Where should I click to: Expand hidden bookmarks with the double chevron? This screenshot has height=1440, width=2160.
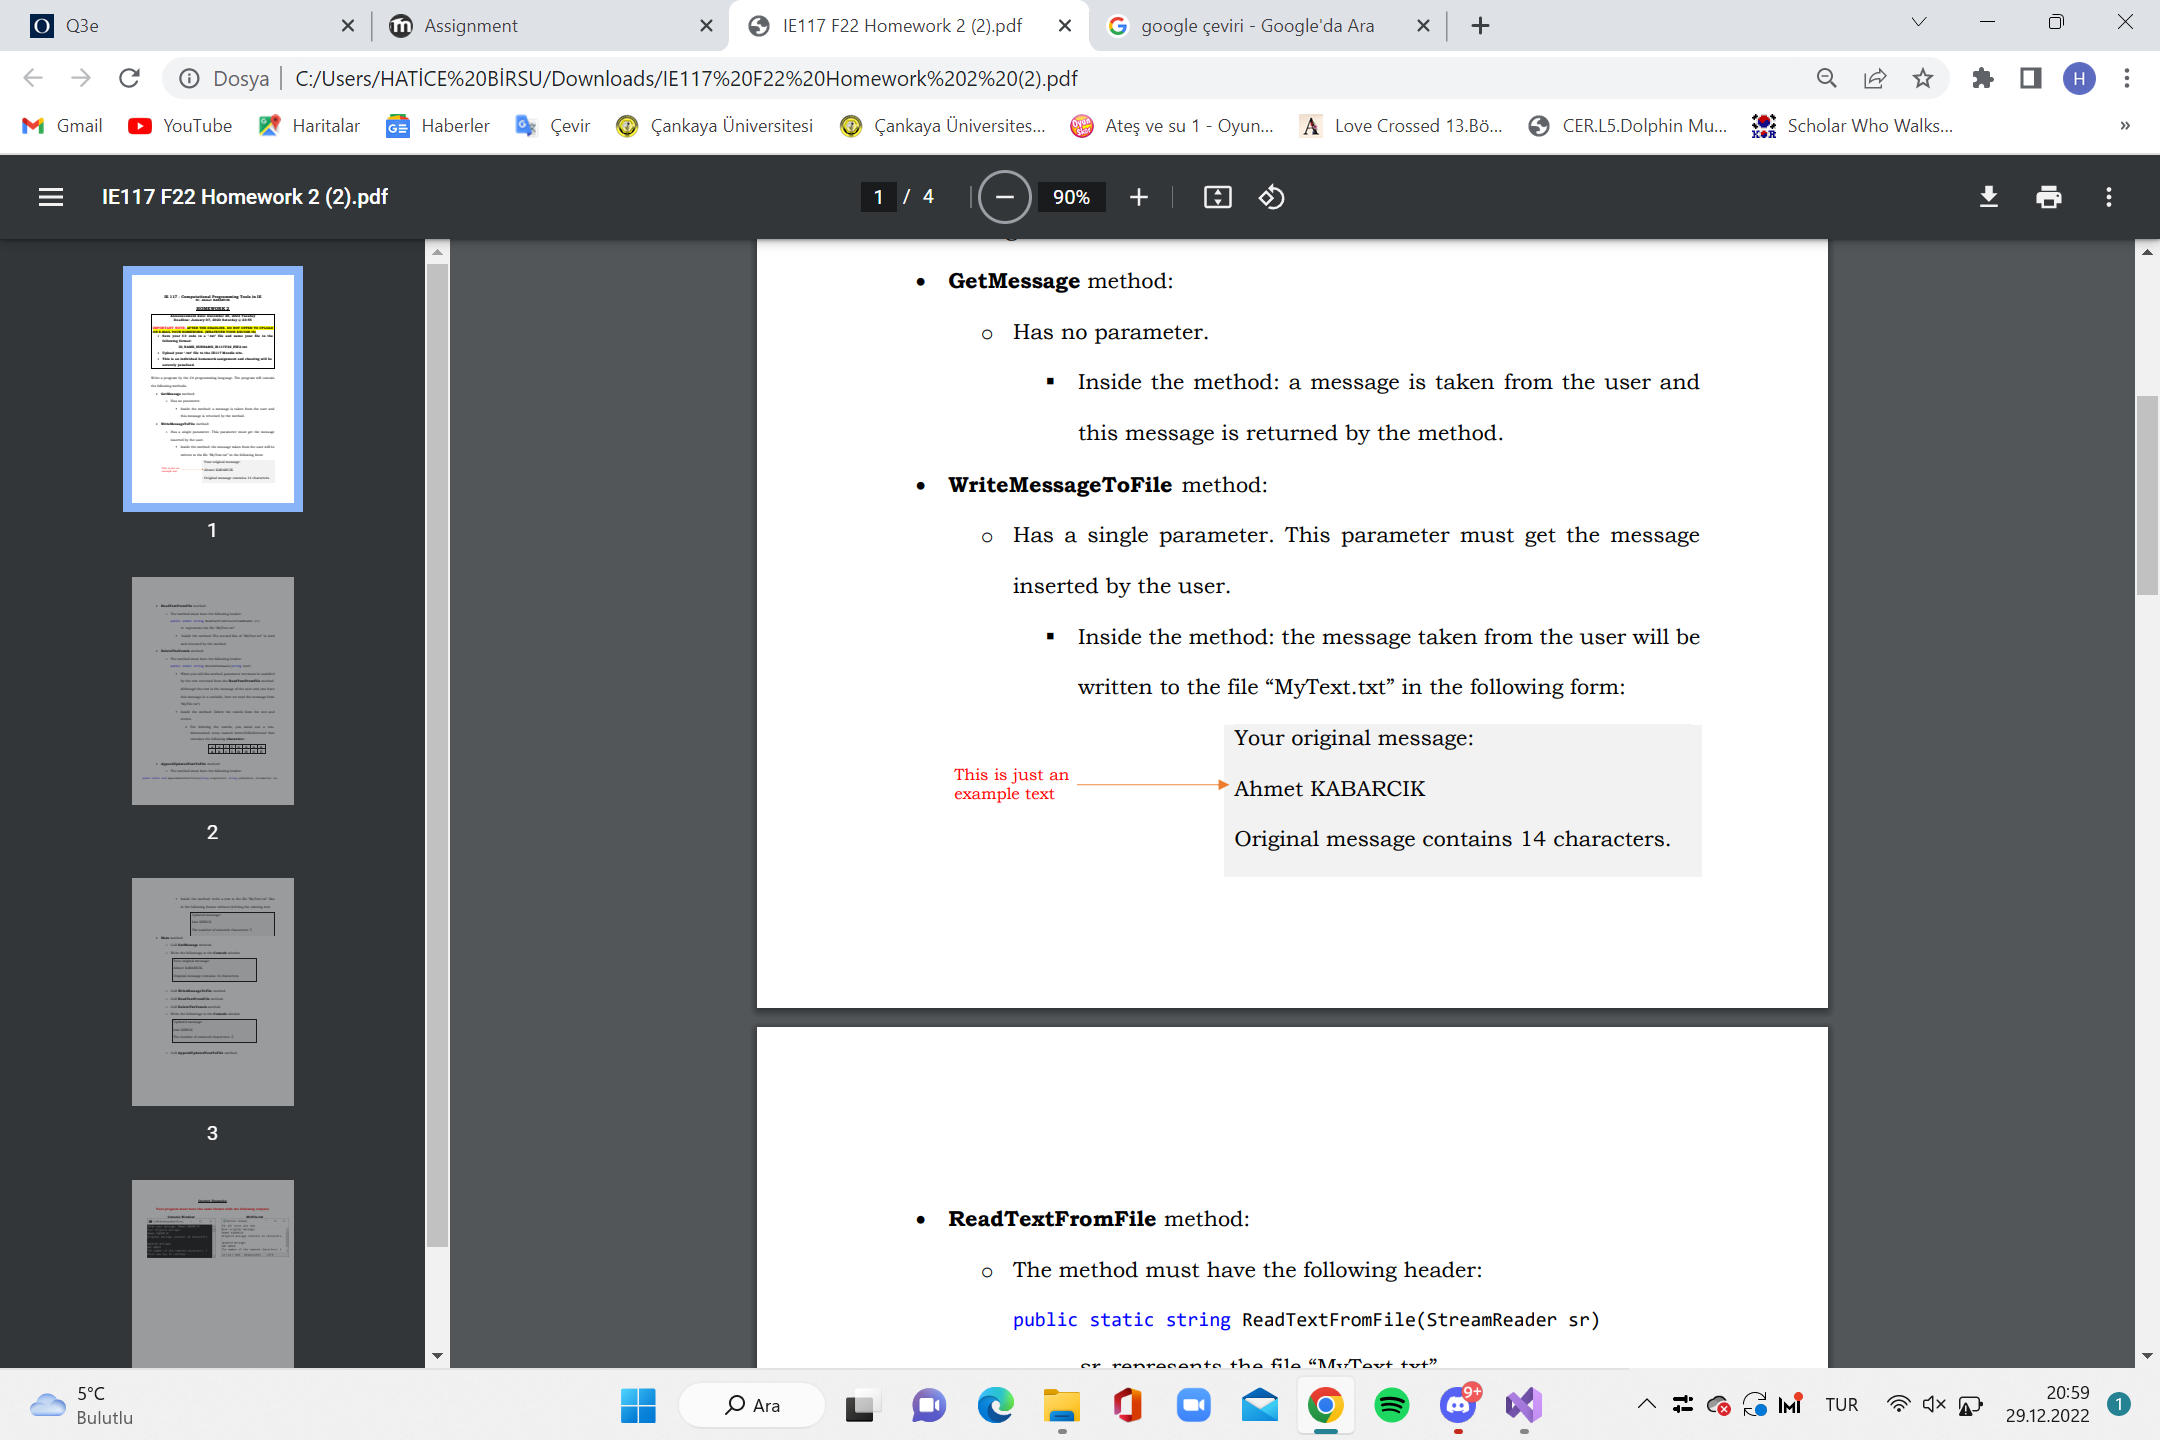pyautogui.click(x=2124, y=125)
